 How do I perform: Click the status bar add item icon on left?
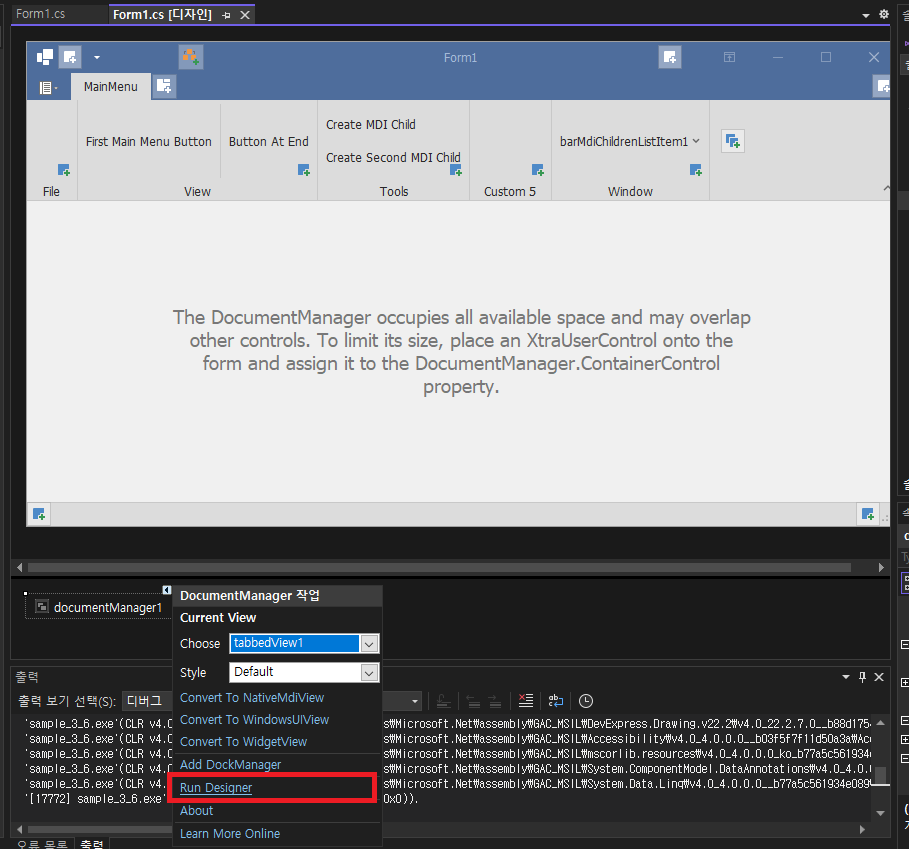39,514
